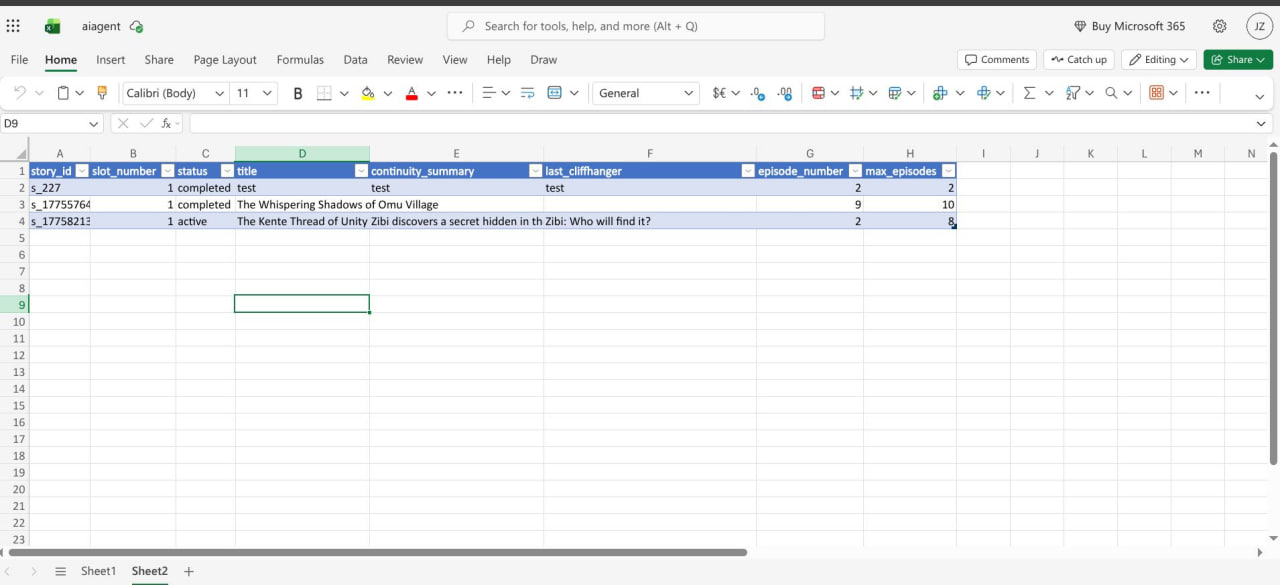
Task: Click the Insert cells icon
Action: point(939,93)
